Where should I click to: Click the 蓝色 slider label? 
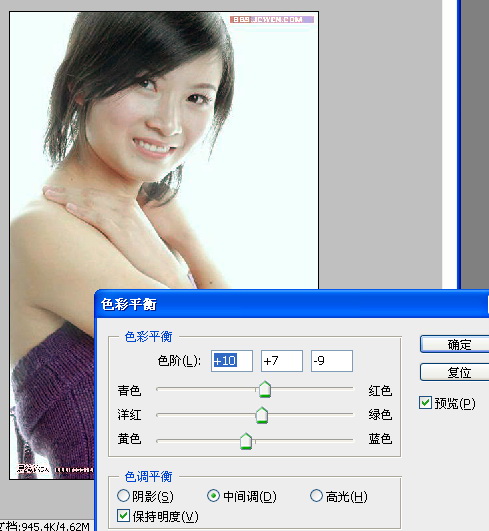(380, 439)
